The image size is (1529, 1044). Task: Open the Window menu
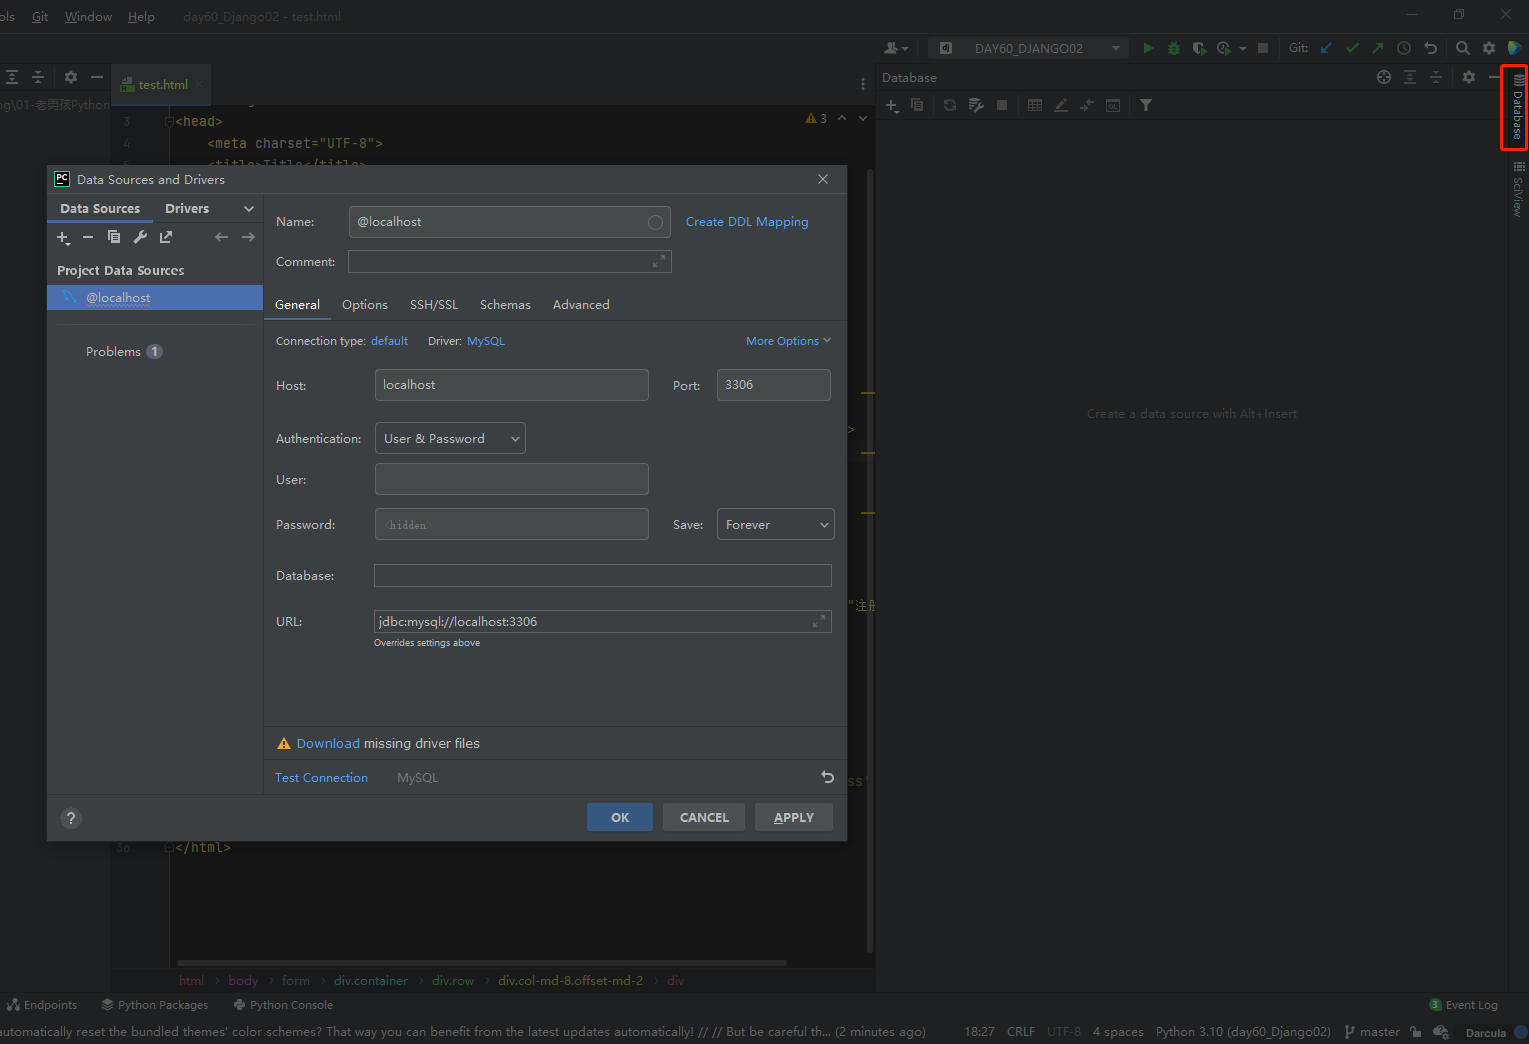tap(88, 17)
